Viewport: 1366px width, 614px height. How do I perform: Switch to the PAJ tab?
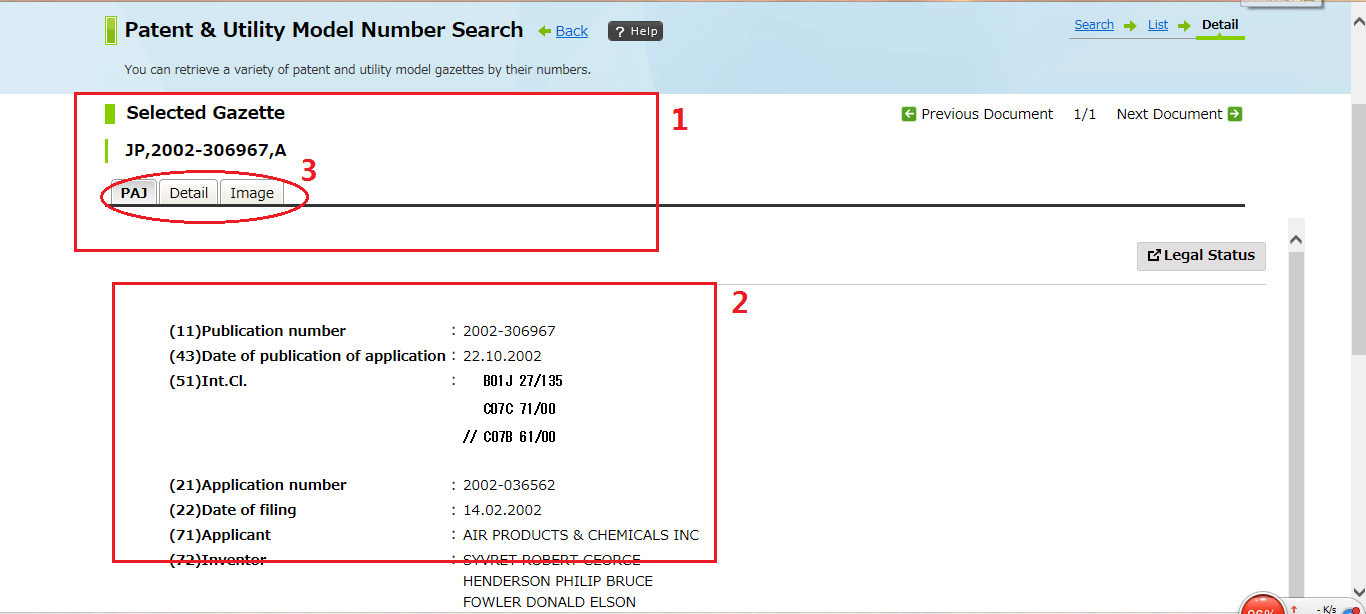click(x=134, y=193)
